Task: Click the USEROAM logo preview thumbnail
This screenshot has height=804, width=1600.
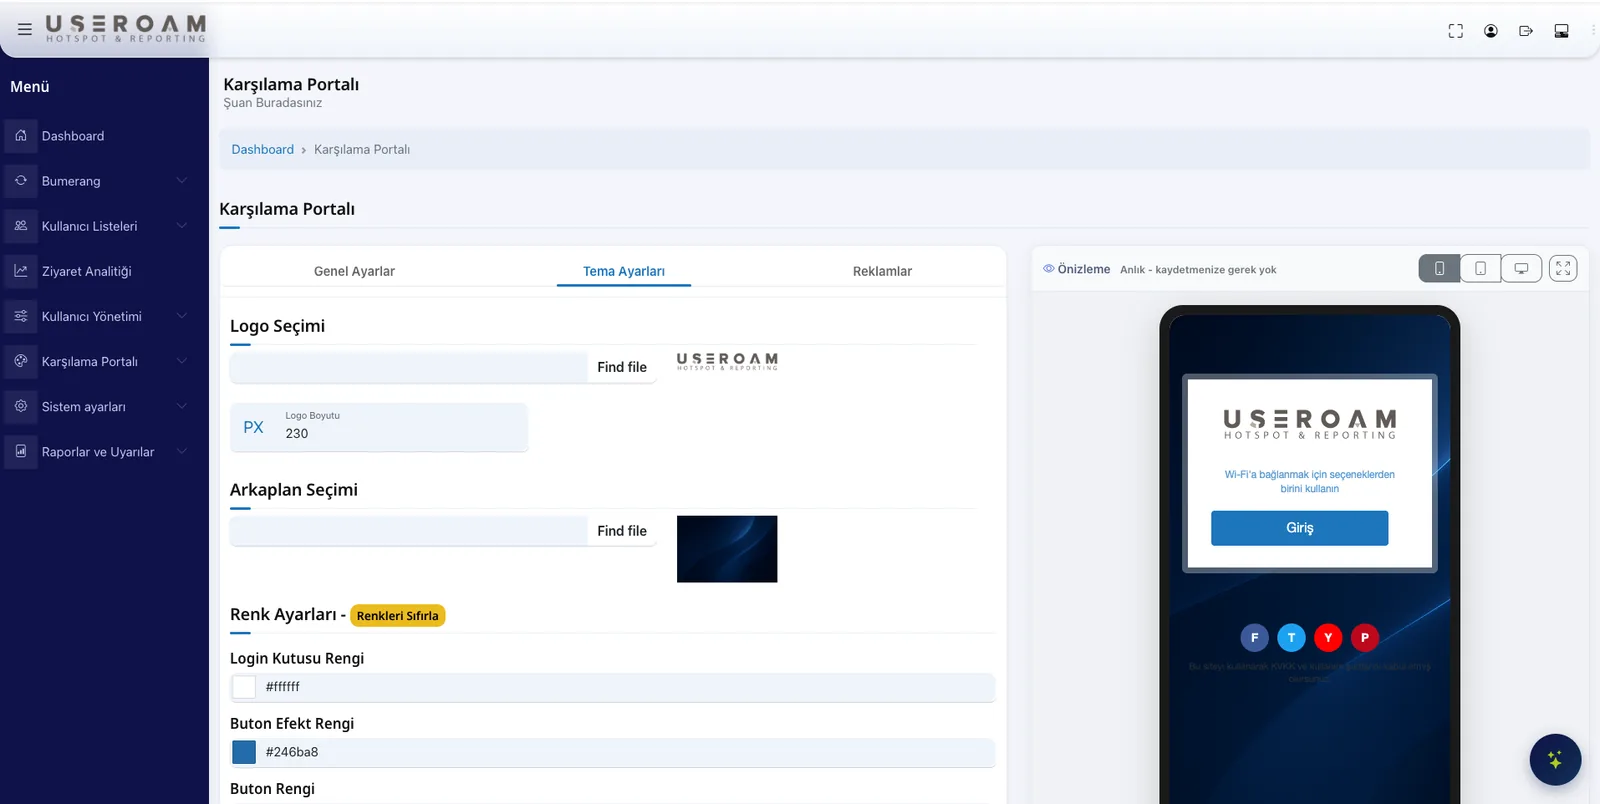Action: (727, 361)
